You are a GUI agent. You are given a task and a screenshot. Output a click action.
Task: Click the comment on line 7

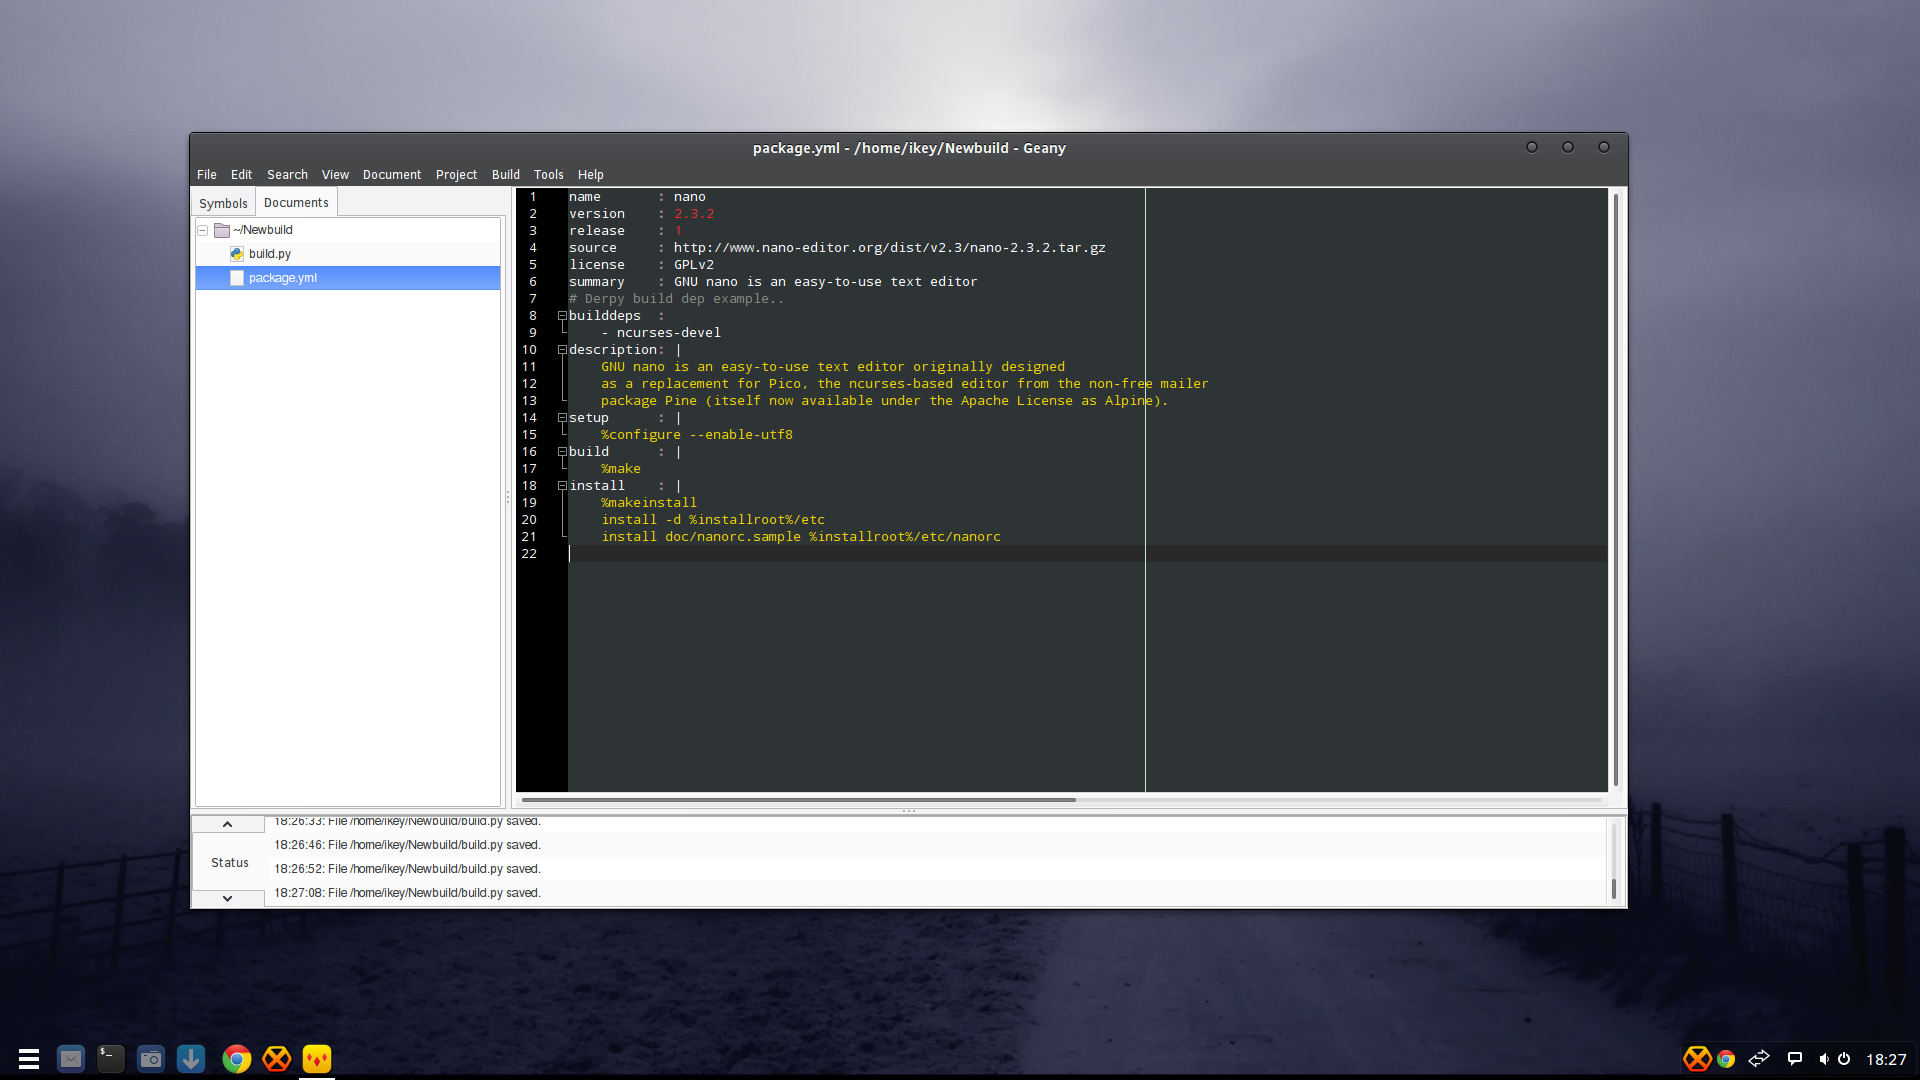pos(676,299)
